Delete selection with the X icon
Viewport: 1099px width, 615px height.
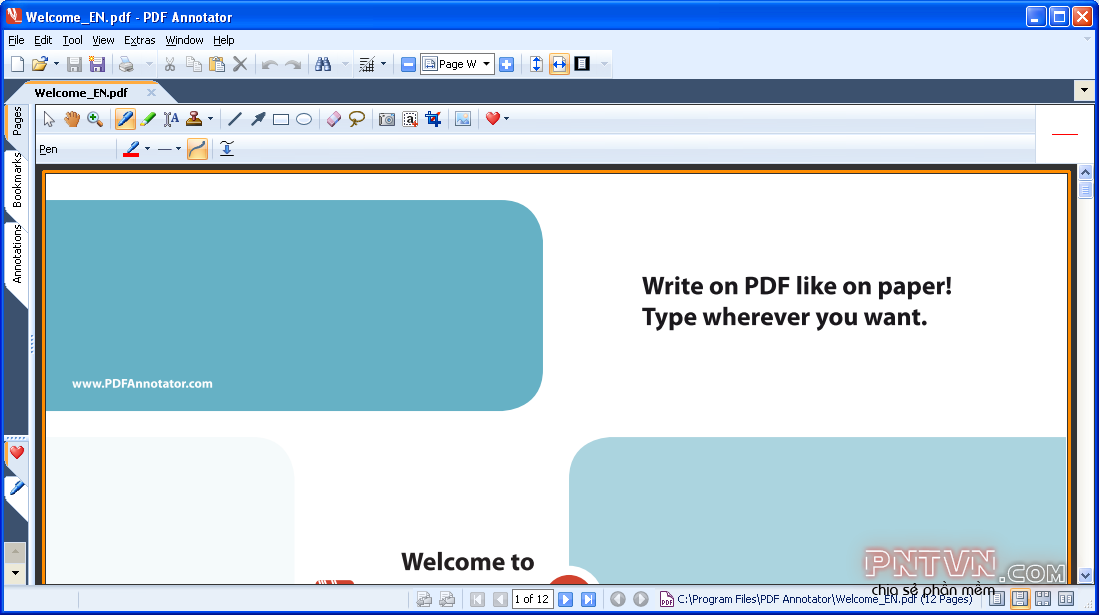click(x=240, y=65)
